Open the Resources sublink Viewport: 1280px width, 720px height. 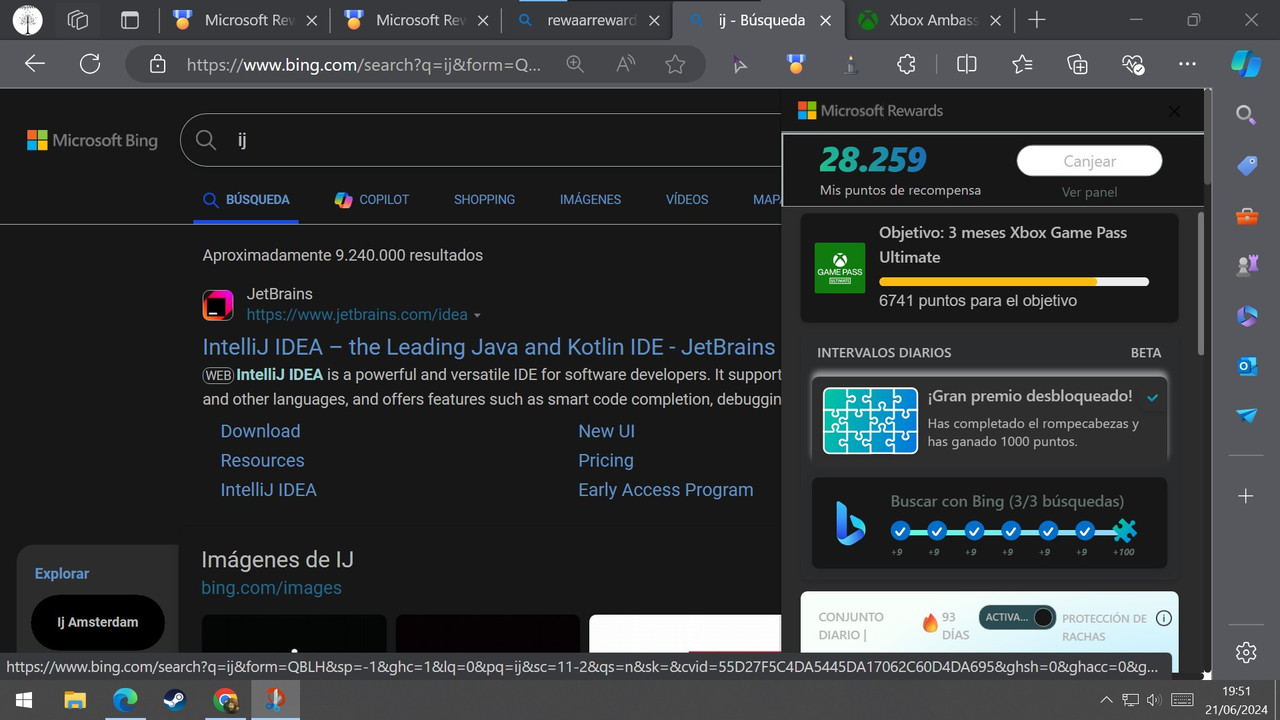(x=262, y=460)
